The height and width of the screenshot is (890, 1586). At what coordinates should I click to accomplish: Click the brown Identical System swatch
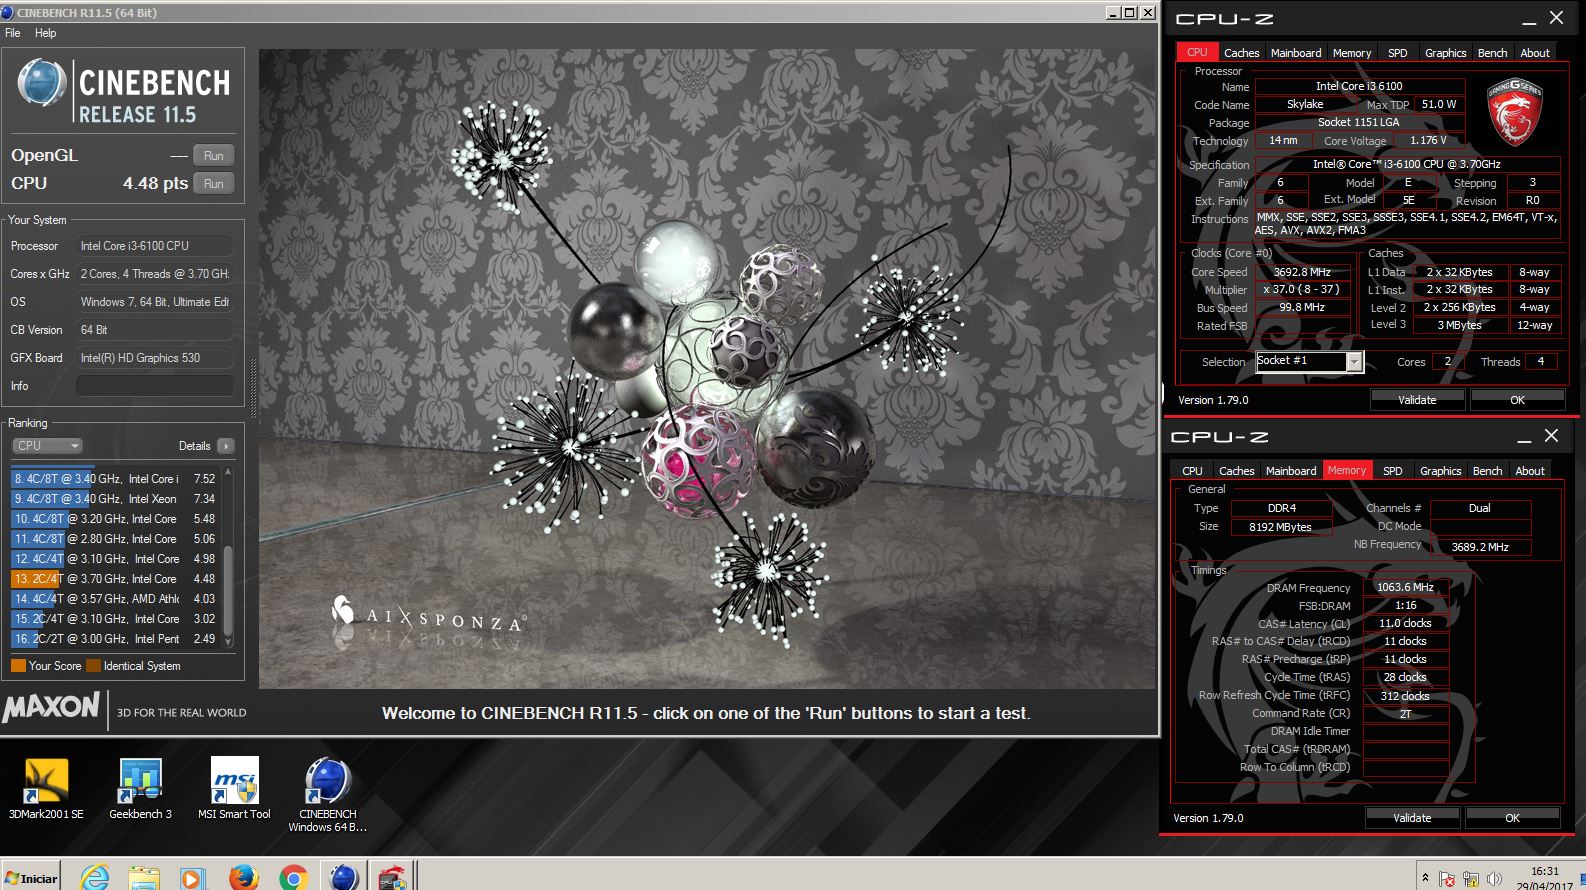[93, 666]
